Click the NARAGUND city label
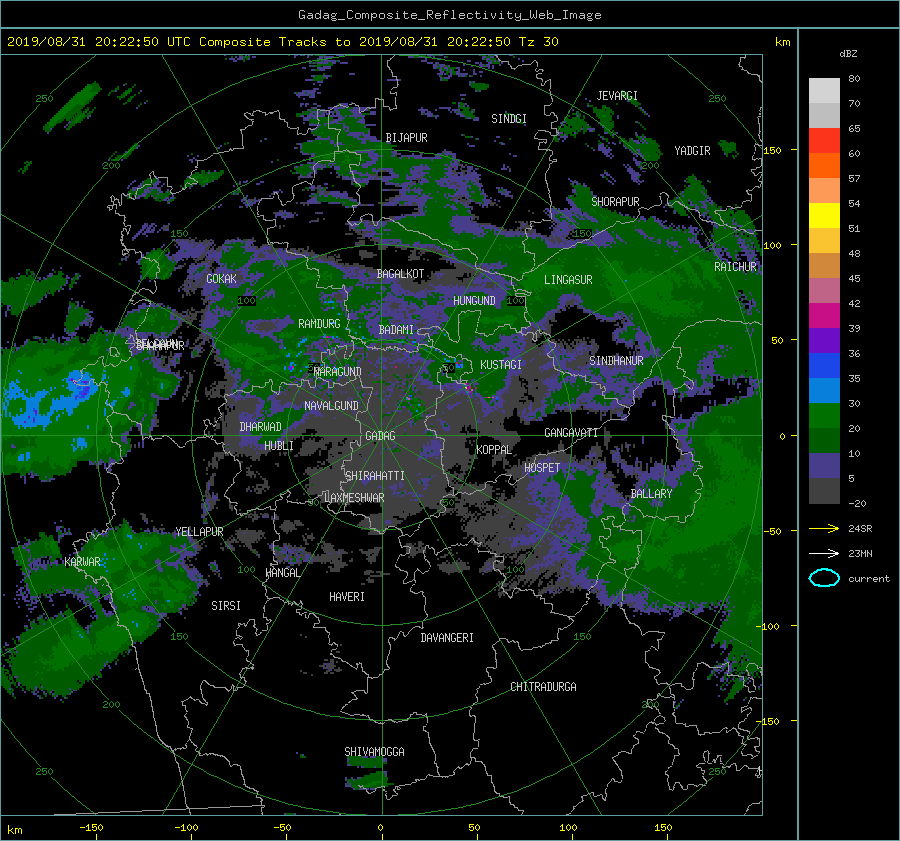This screenshot has height=841, width=900. click(338, 372)
